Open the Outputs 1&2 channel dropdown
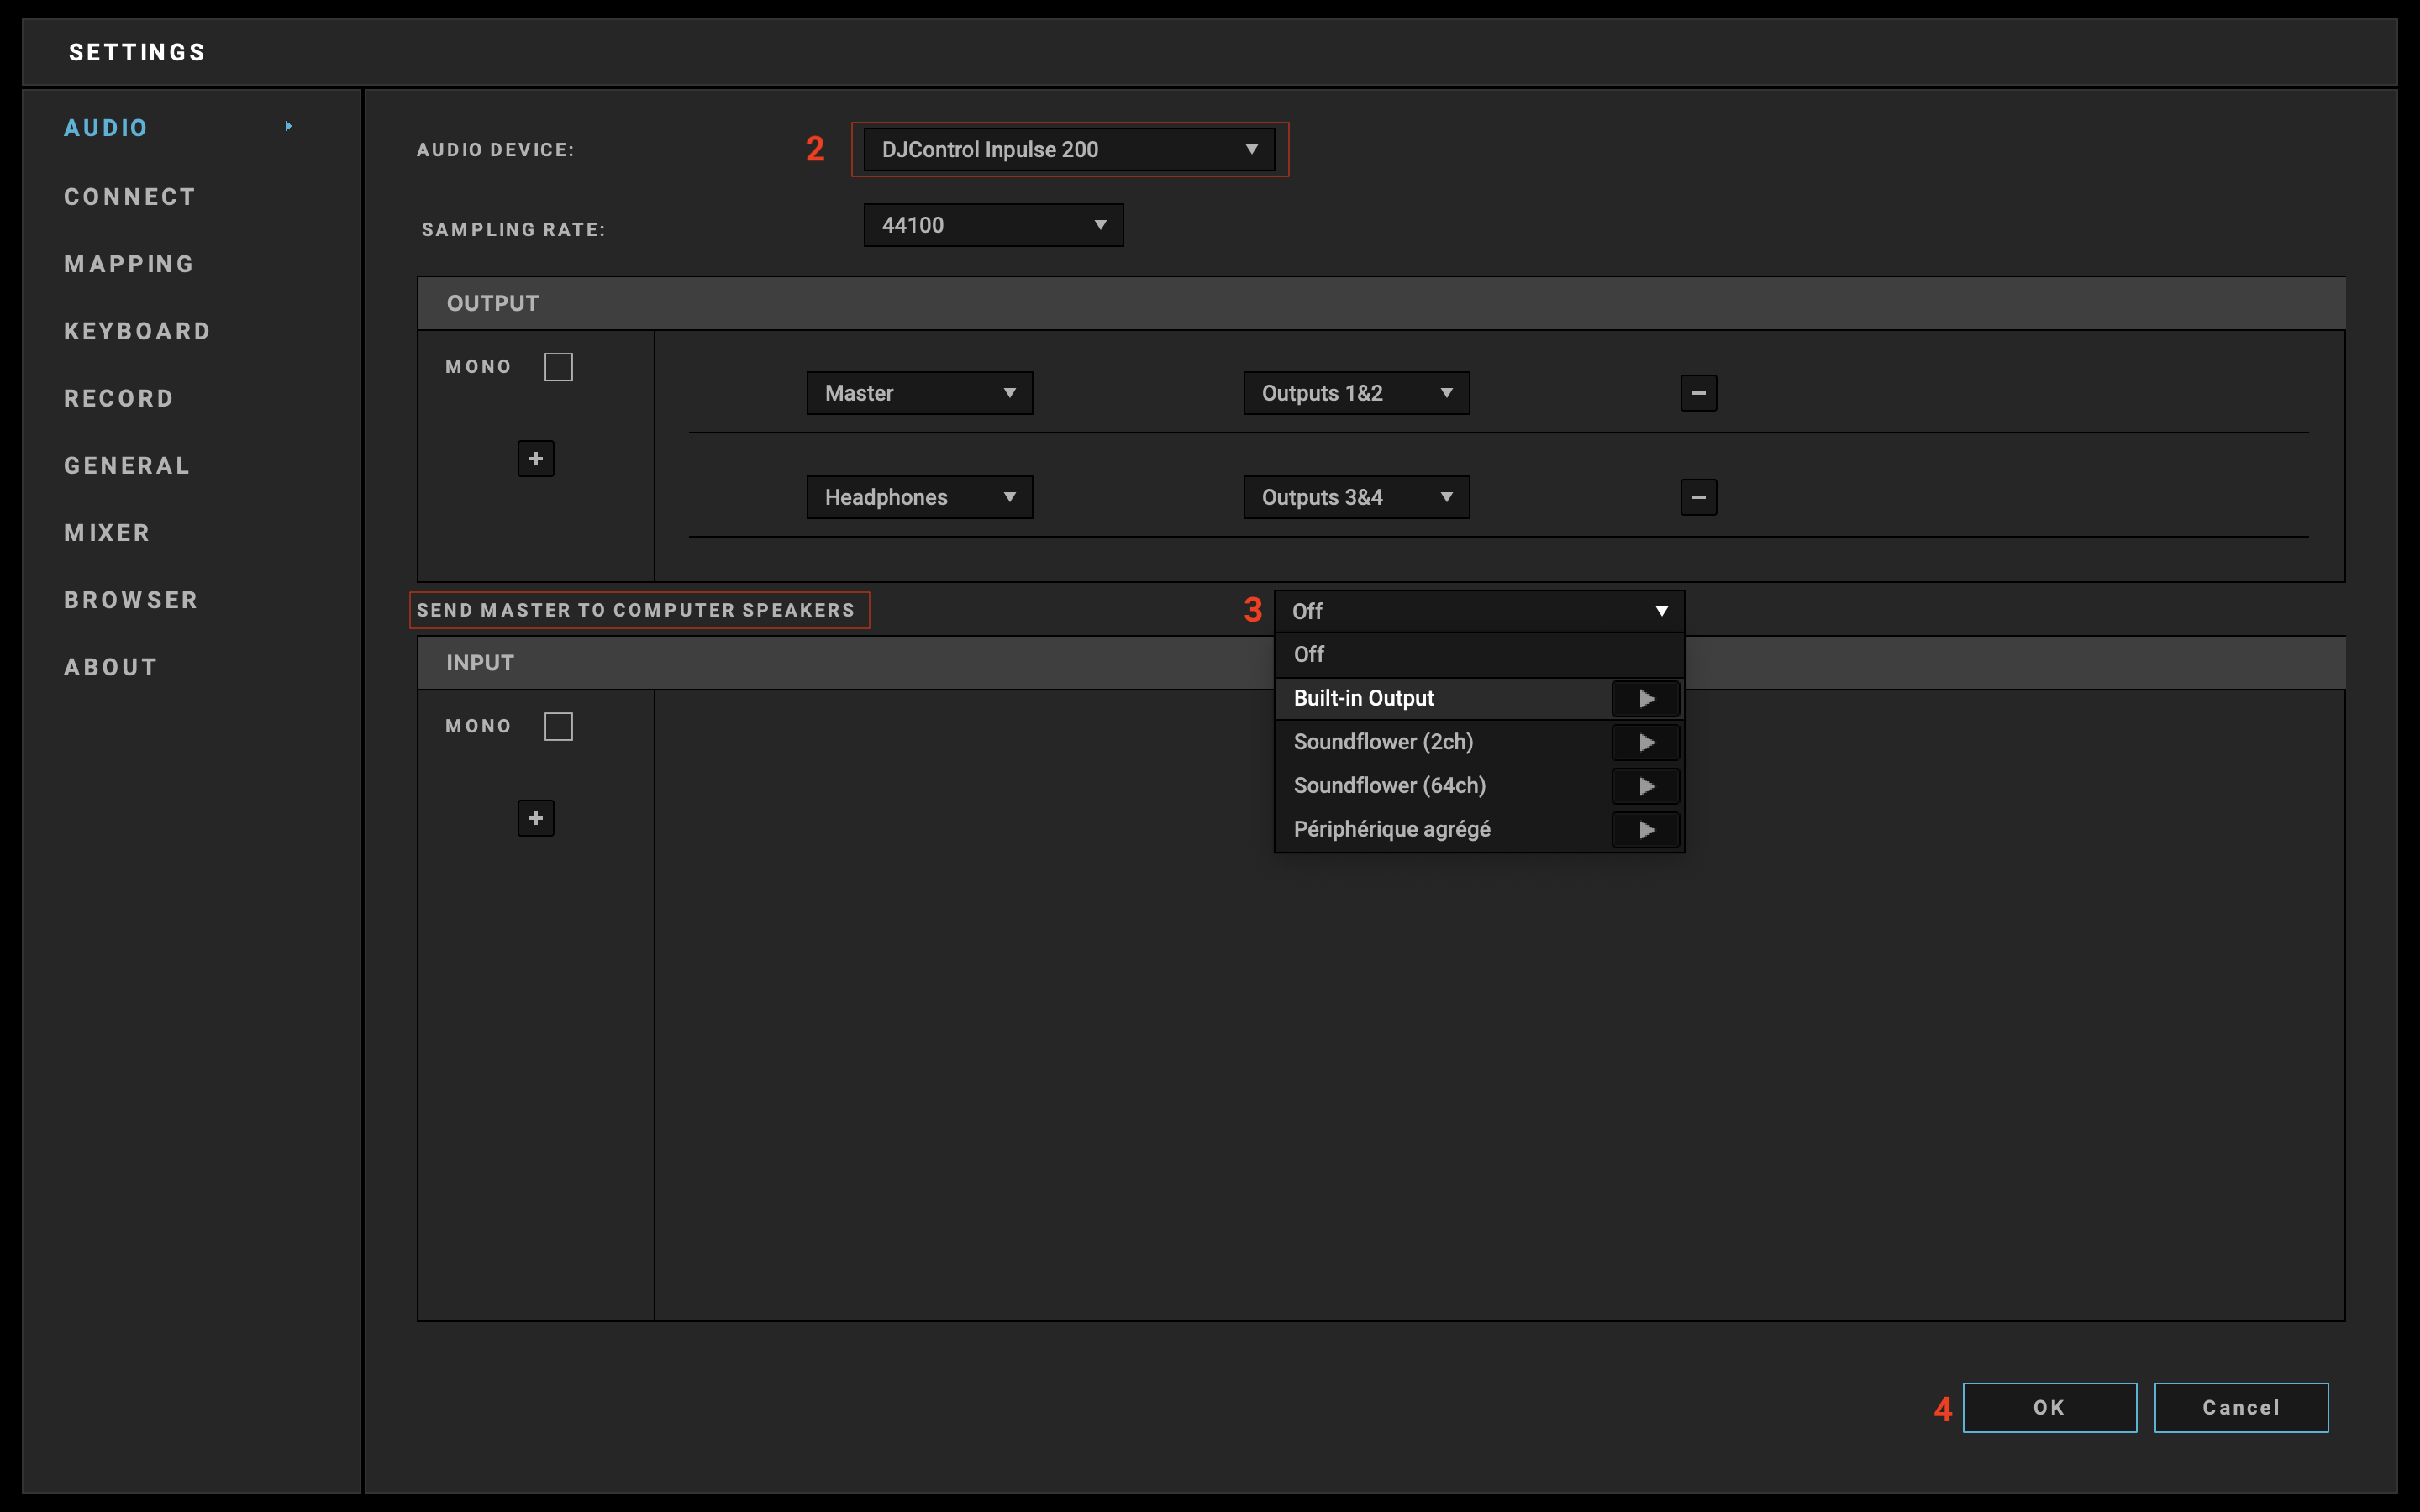 click(x=1355, y=393)
